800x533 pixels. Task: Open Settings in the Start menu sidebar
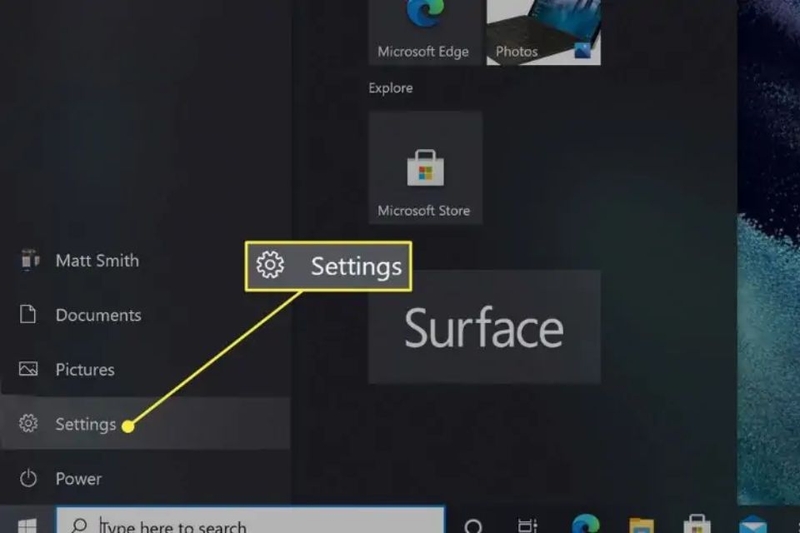[x=145, y=424]
